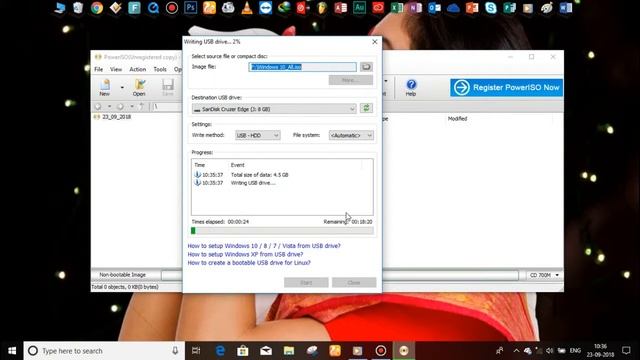Launch Excel from desktop icons
This screenshot has width=640, height=360.
coord(396,8)
